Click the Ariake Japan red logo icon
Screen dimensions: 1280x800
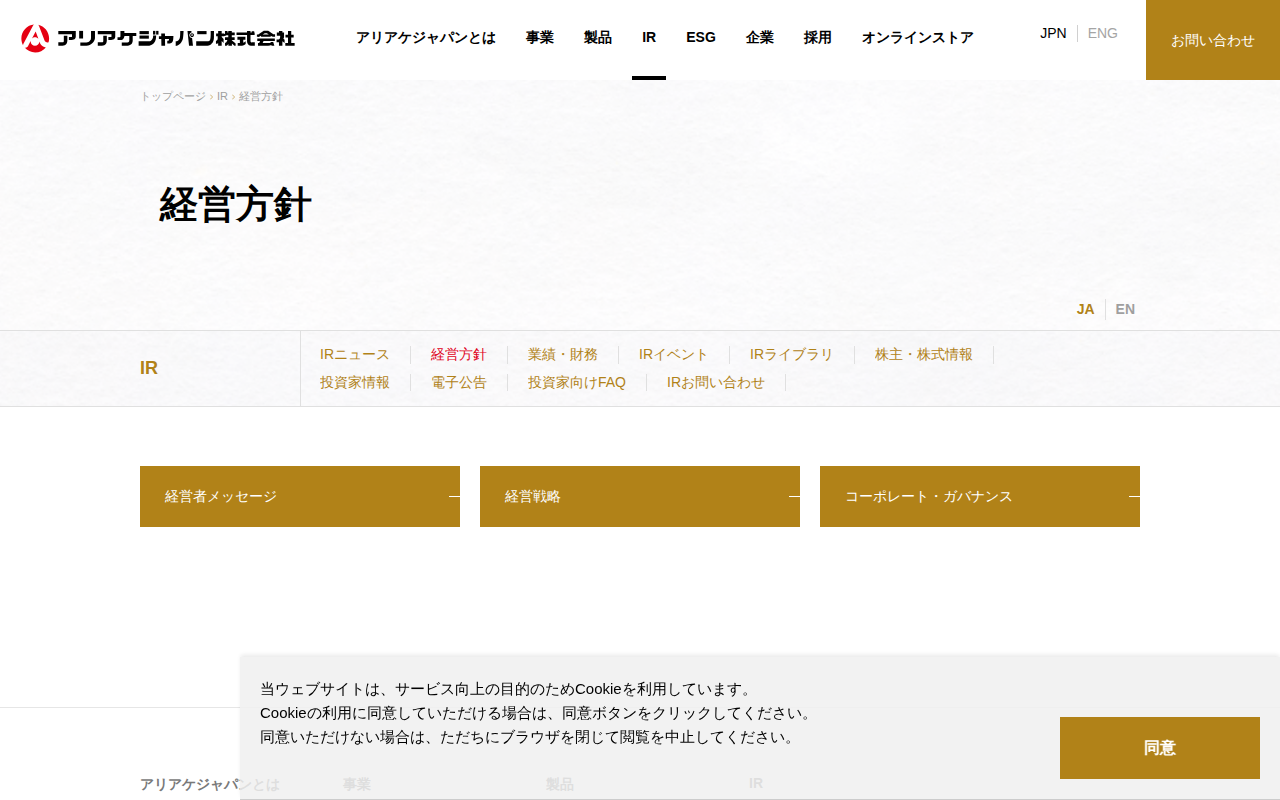pos(35,38)
